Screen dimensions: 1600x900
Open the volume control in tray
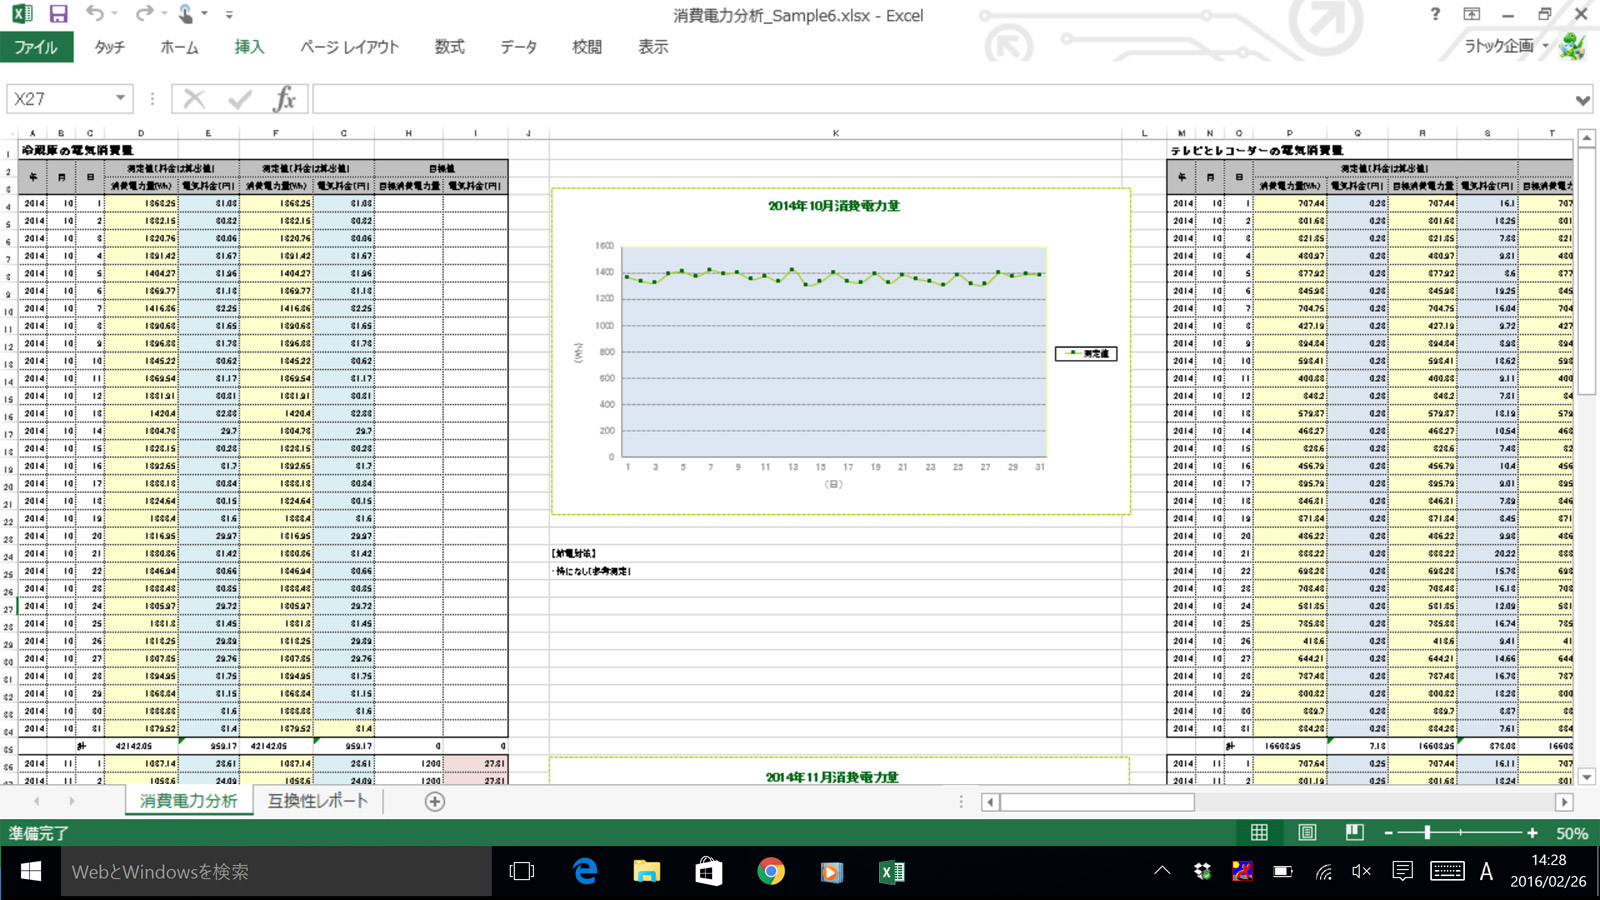(1362, 872)
